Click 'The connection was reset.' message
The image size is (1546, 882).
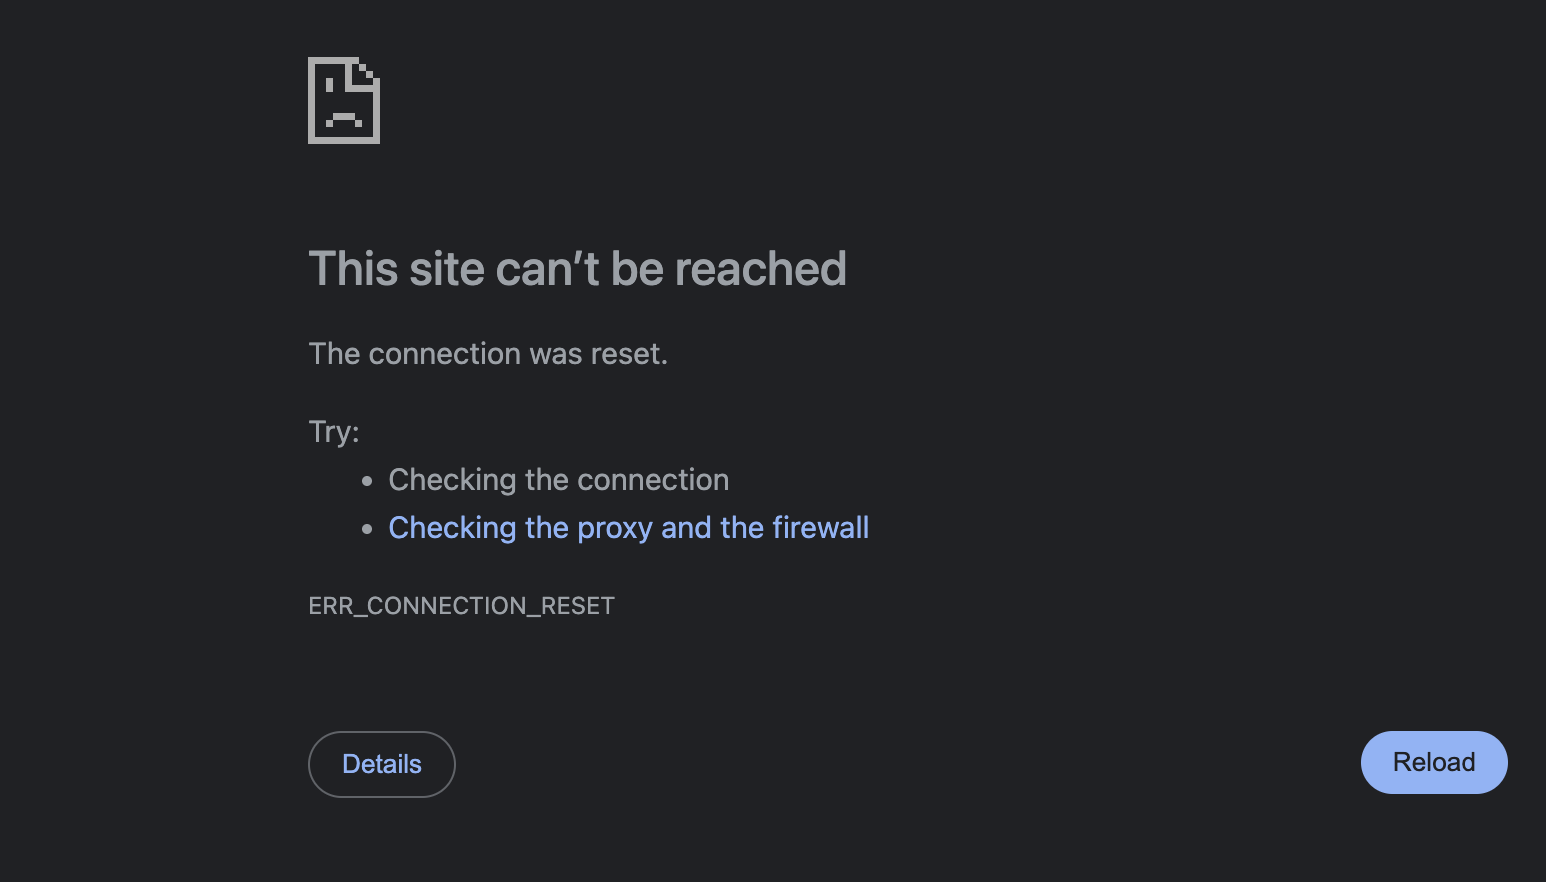[x=488, y=354]
